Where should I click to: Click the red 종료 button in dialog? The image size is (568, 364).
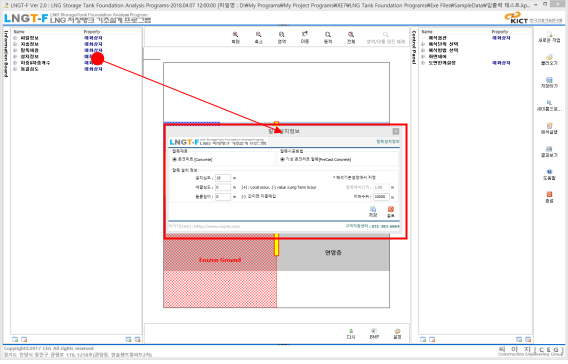[x=390, y=212]
